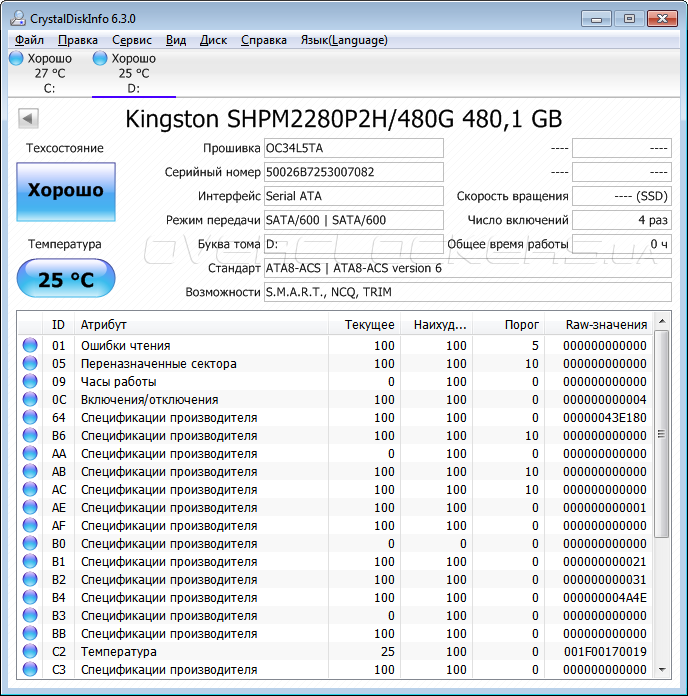The width and height of the screenshot is (688, 696).
Task: Click the Raw-значения column header
Action: (599, 324)
